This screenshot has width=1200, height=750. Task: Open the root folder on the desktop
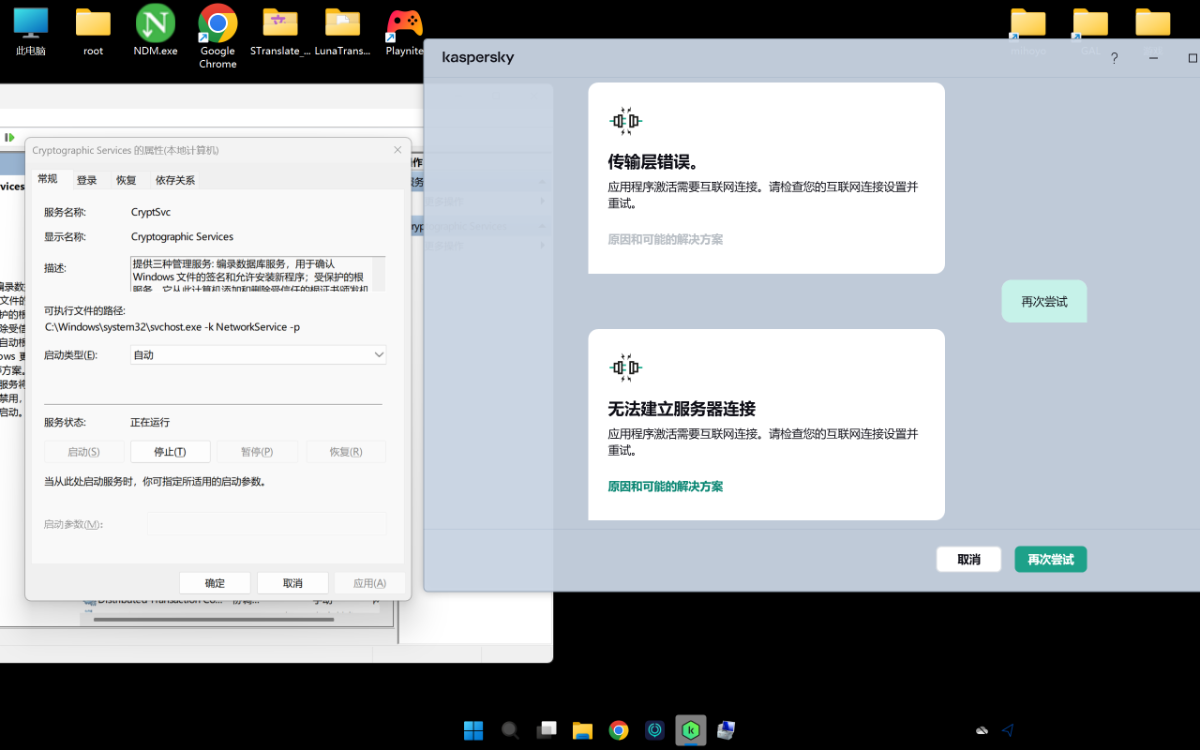tap(93, 32)
